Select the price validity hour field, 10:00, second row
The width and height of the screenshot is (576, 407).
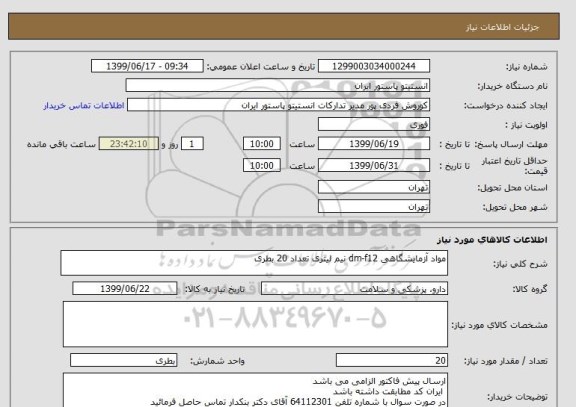coord(262,166)
